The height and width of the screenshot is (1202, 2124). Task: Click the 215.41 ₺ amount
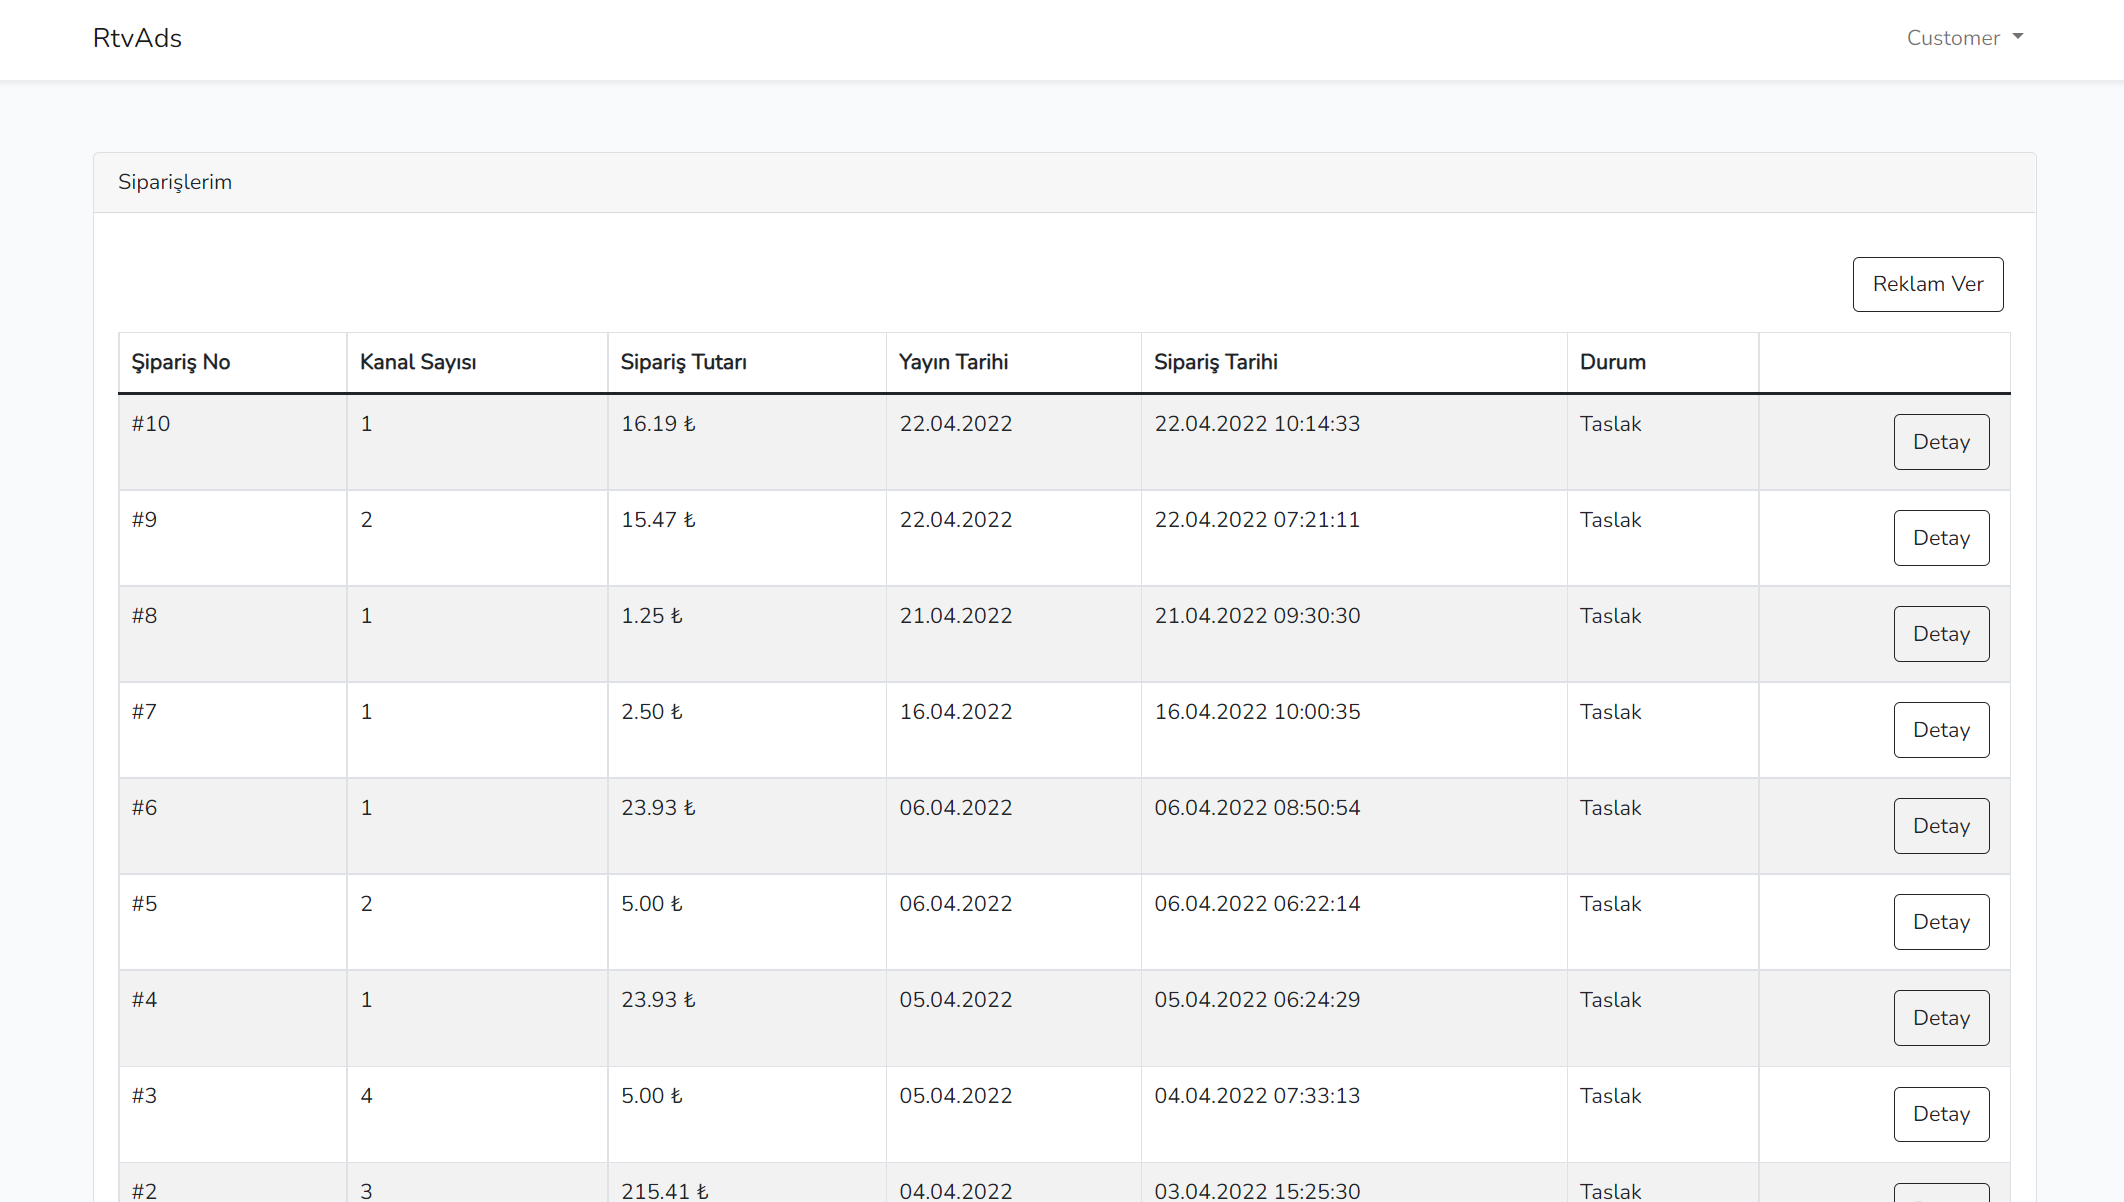pos(665,1191)
